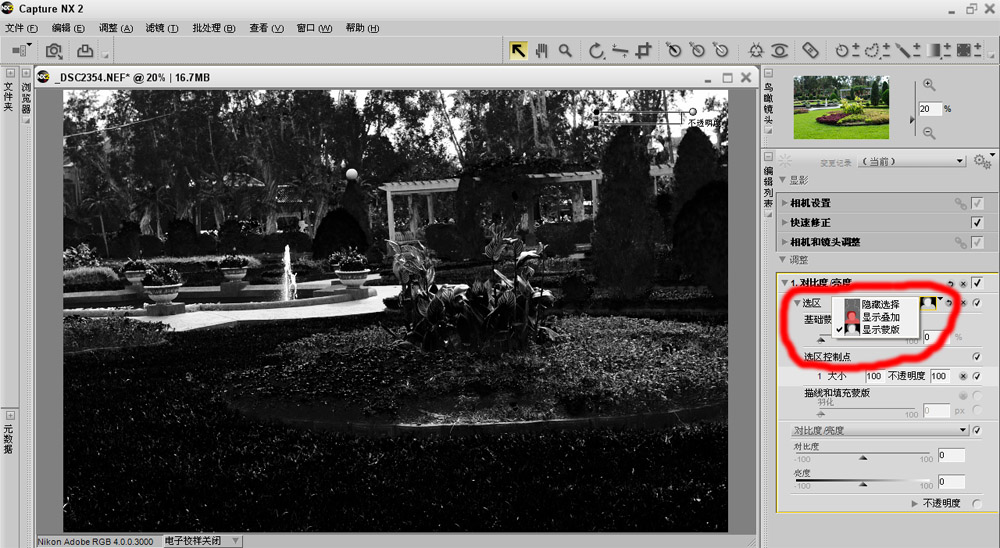1000x548 pixels.
Task: Select the direct select arrow tool
Action: (x=518, y=50)
